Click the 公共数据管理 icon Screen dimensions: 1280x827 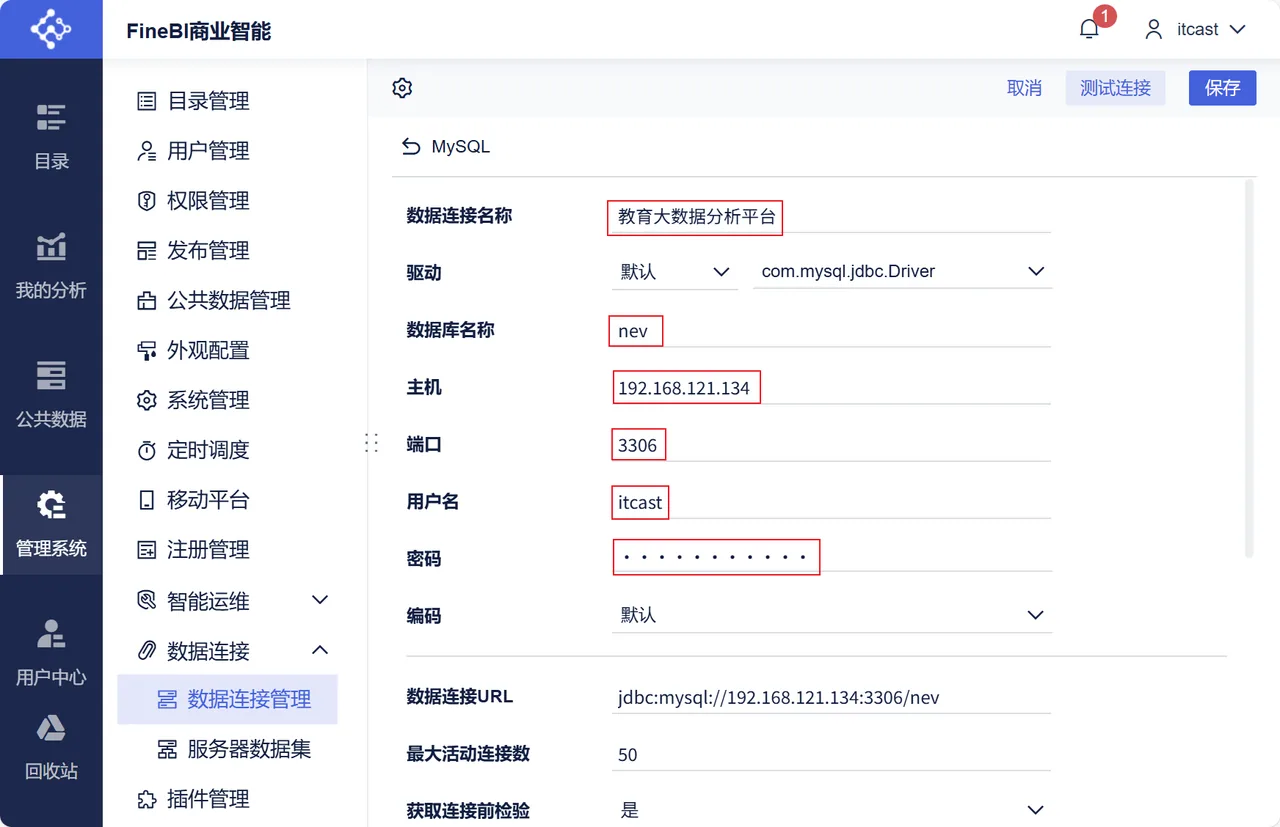tap(147, 301)
